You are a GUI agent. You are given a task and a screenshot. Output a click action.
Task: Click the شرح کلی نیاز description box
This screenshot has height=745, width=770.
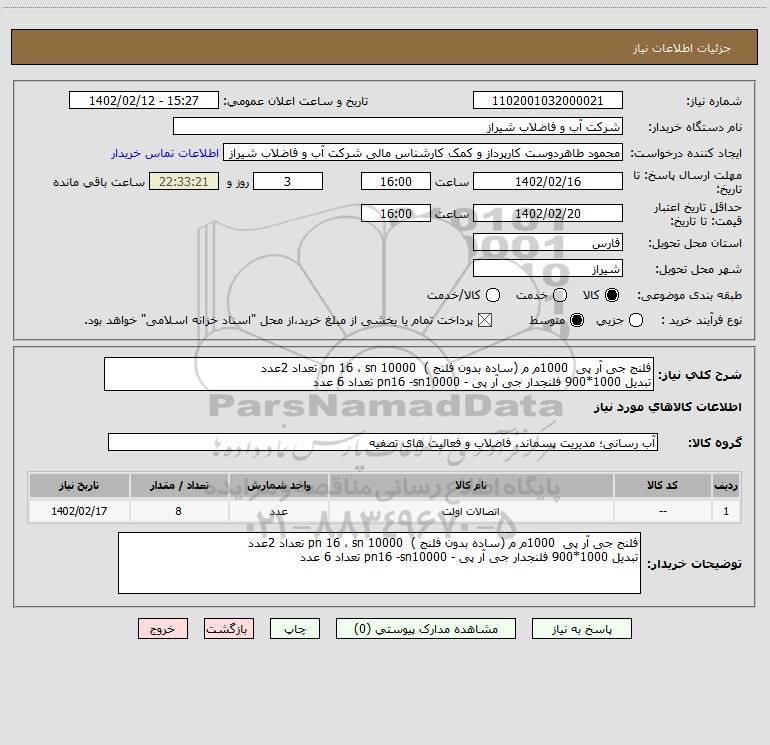click(x=379, y=374)
